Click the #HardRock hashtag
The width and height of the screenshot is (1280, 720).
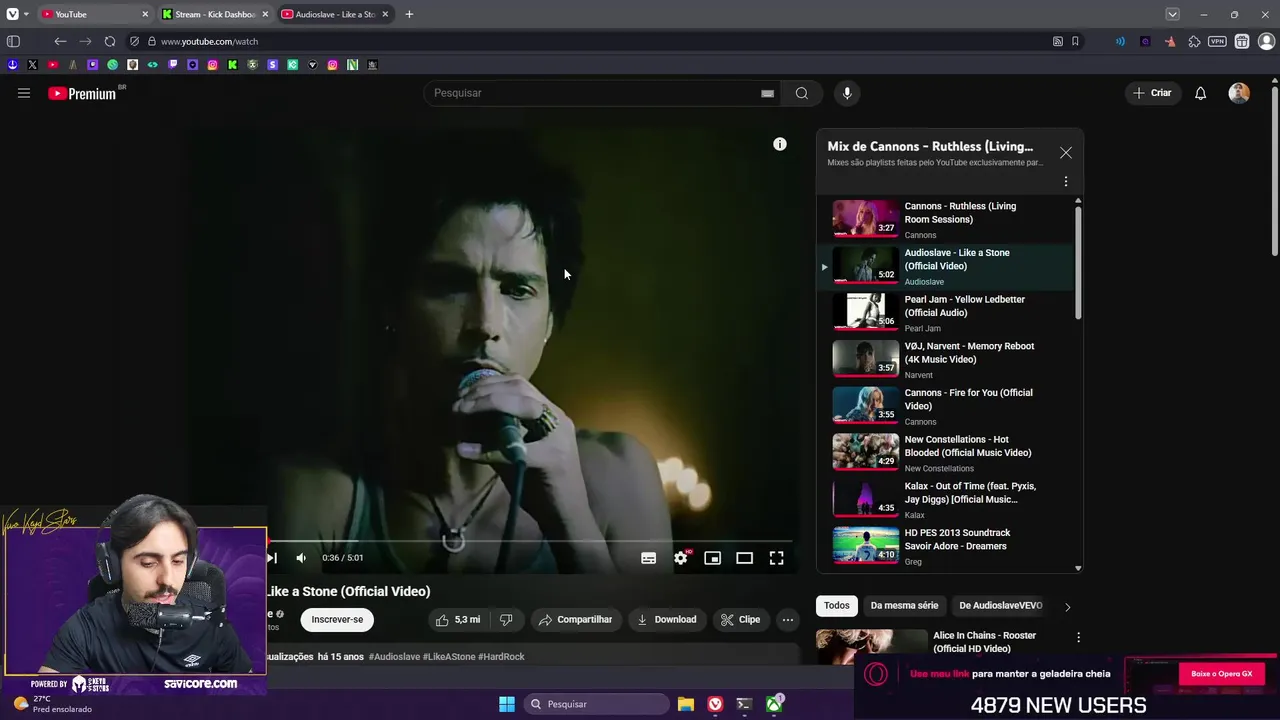[501, 657]
